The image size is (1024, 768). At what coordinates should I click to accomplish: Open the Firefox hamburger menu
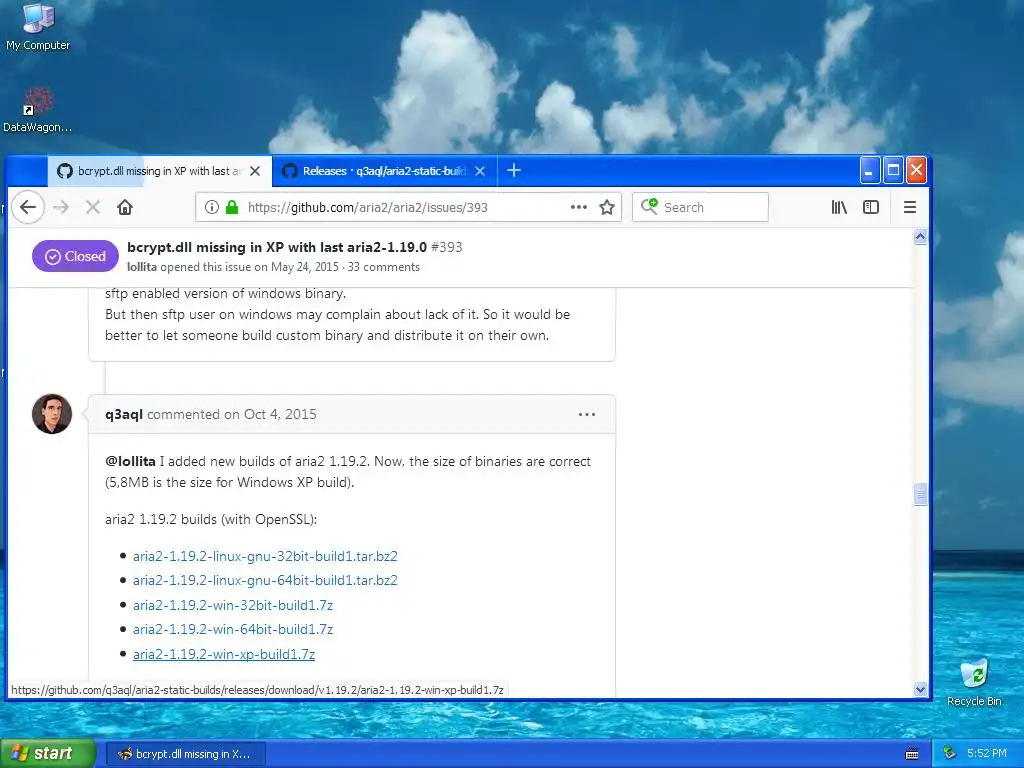click(910, 208)
